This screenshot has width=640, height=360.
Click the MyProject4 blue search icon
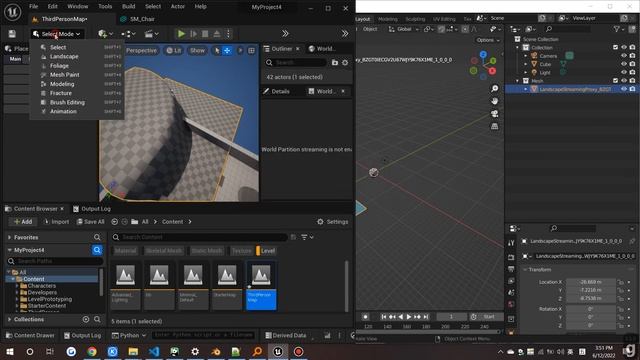[x=97, y=250]
